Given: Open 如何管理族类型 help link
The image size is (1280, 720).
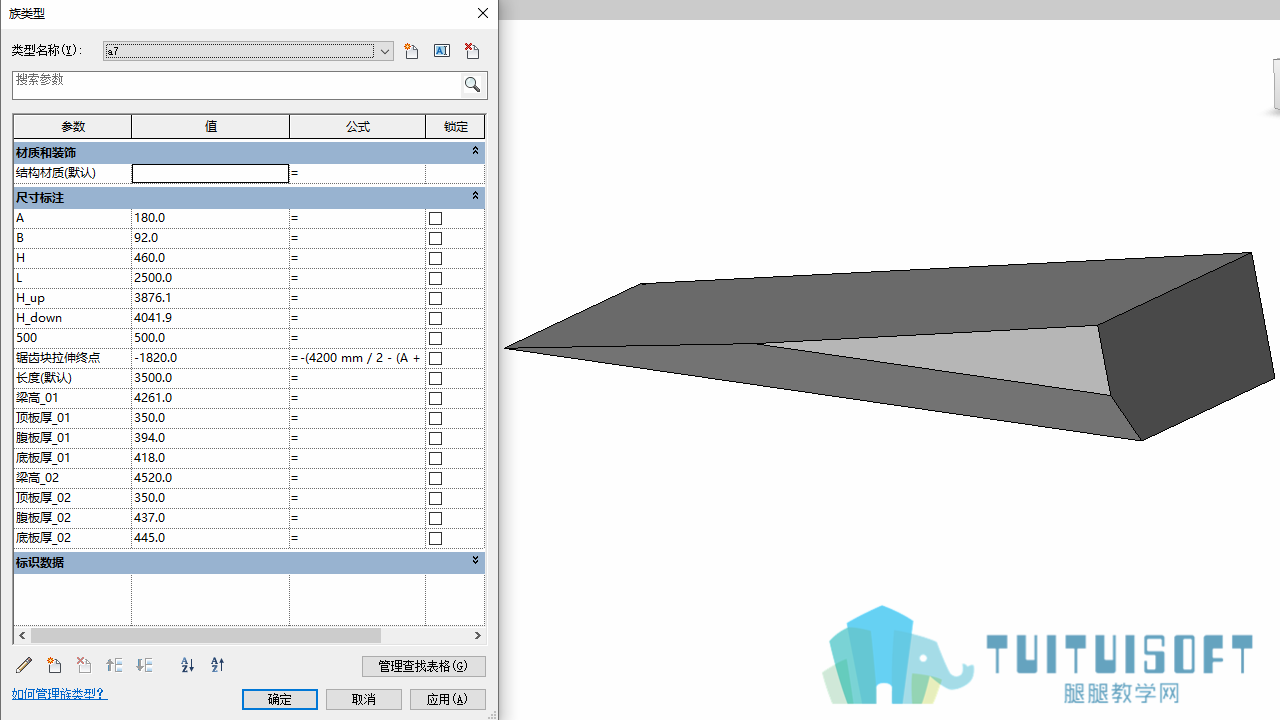Looking at the screenshot, I should (59, 693).
